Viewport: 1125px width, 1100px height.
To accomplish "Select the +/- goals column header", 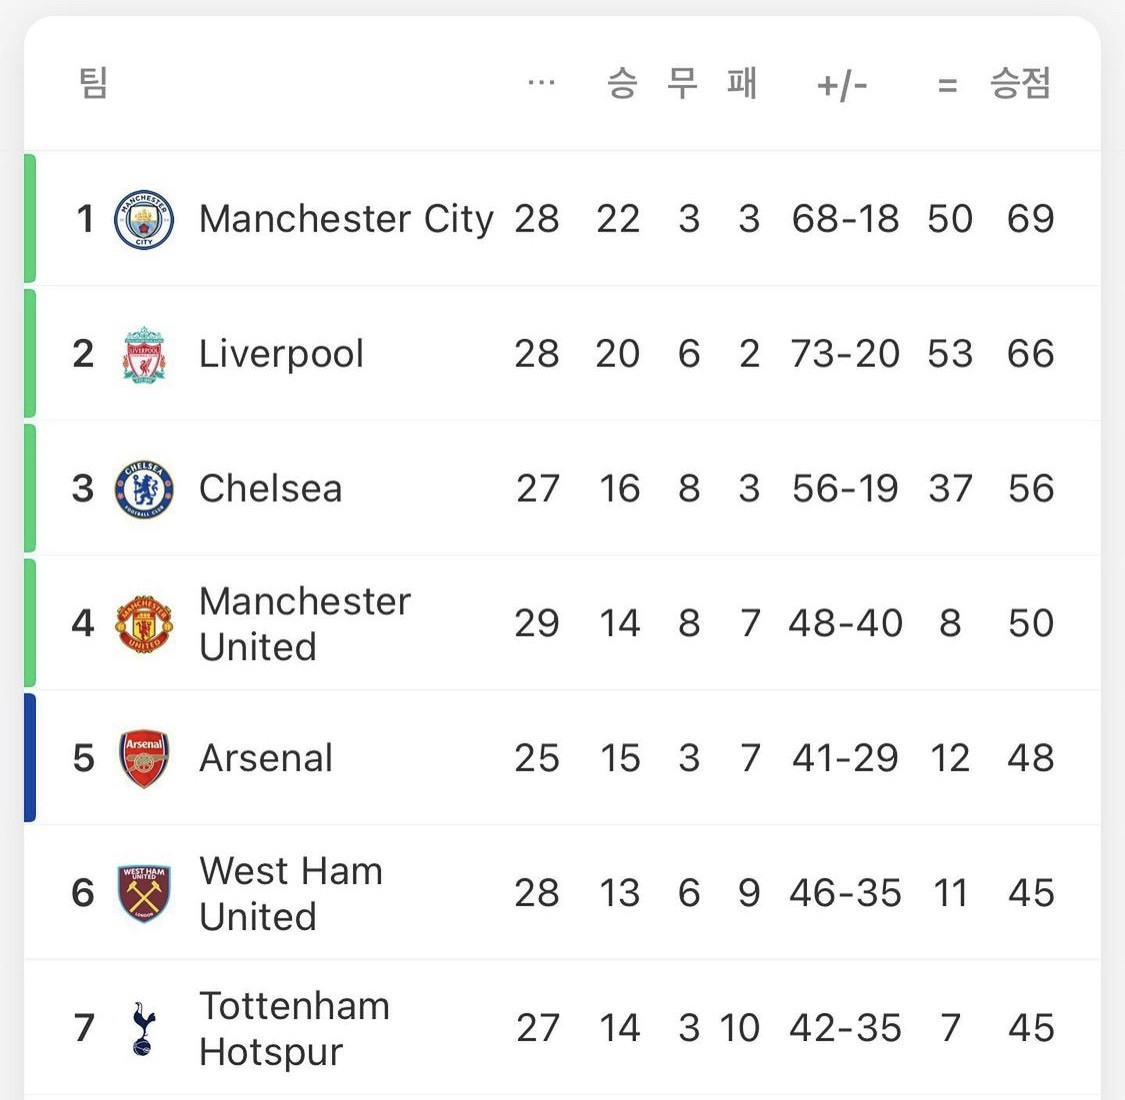I will (842, 86).
